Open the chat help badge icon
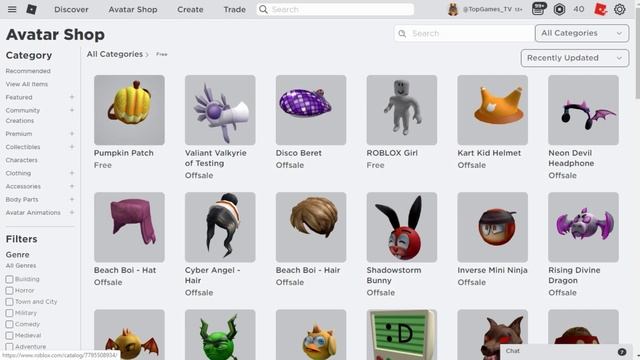The height and width of the screenshot is (360, 640). click(x=622, y=351)
